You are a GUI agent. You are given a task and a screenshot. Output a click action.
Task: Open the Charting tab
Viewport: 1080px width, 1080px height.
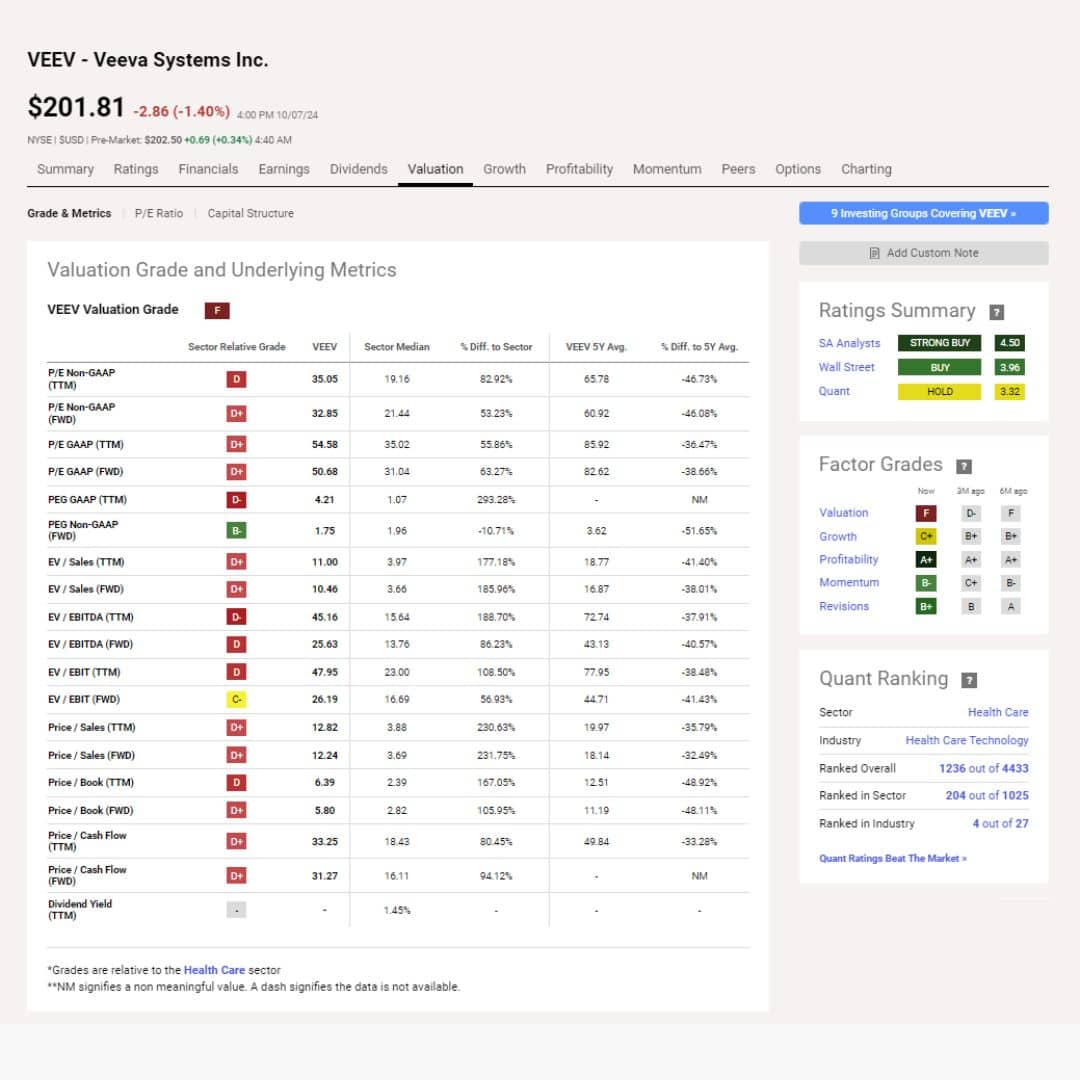tap(866, 169)
